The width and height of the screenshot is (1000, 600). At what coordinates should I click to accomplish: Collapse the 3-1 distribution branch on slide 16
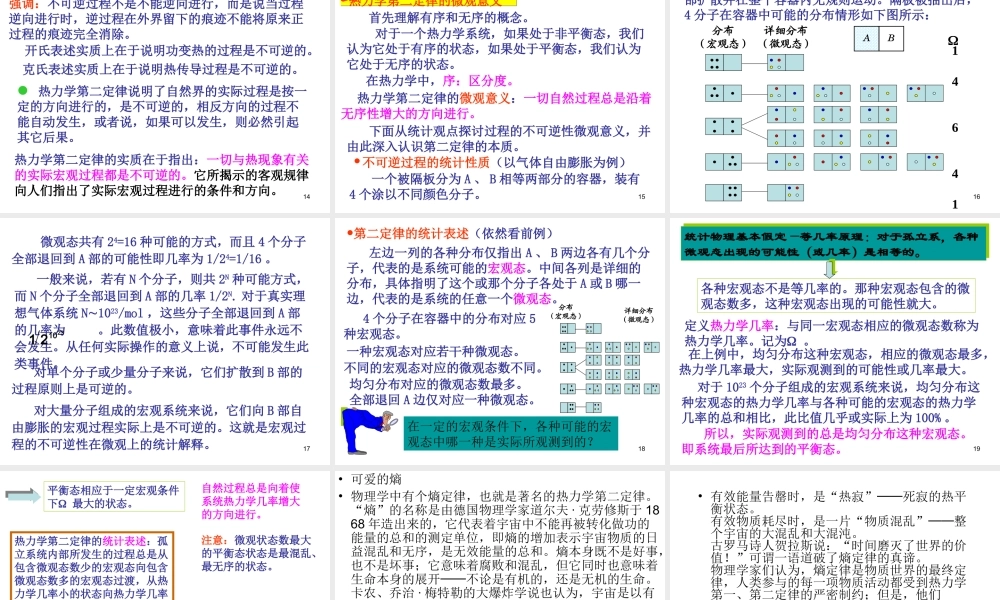pyautogui.click(x=721, y=93)
